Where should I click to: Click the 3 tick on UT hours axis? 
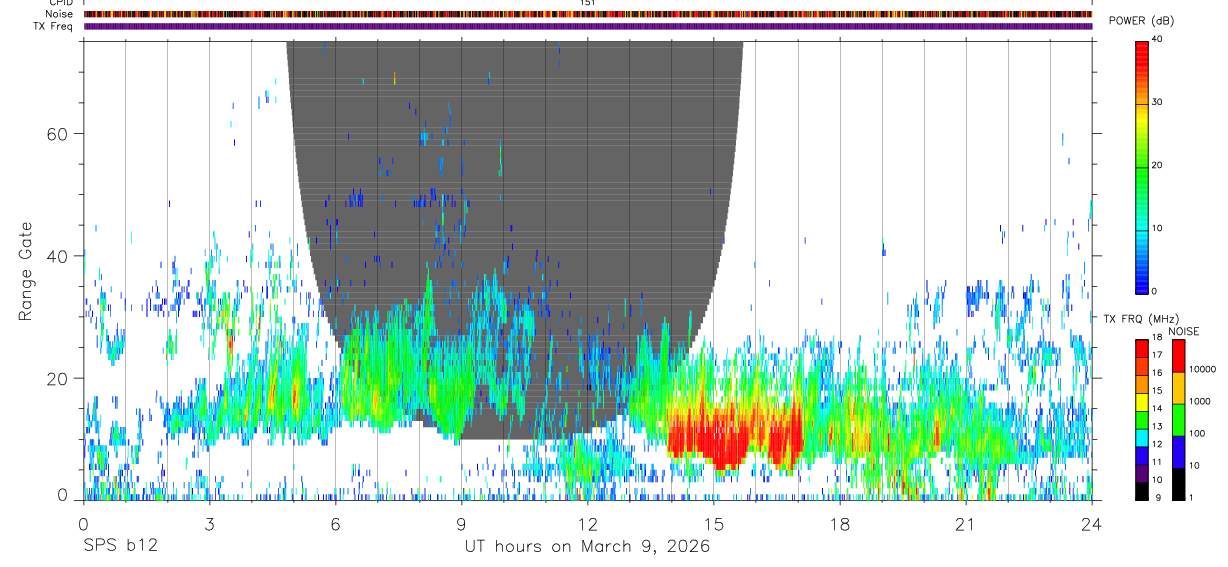point(209,523)
